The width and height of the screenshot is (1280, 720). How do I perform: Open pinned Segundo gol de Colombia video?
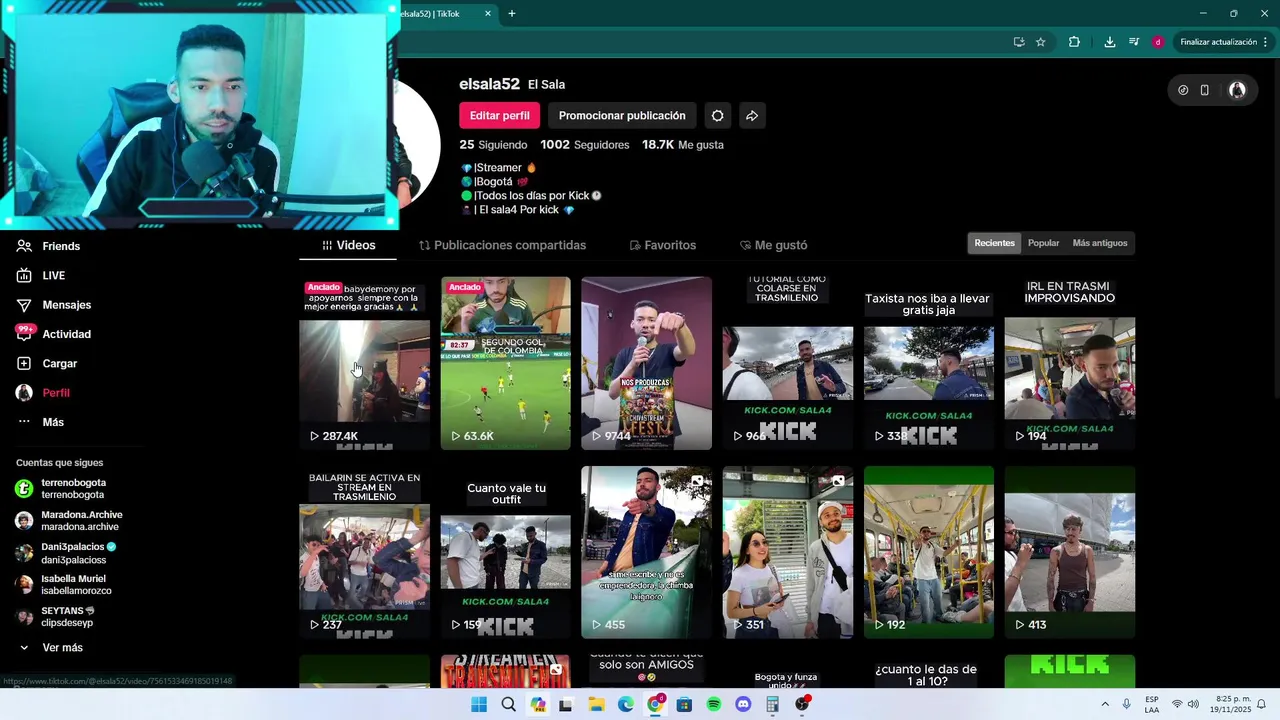tap(505, 363)
